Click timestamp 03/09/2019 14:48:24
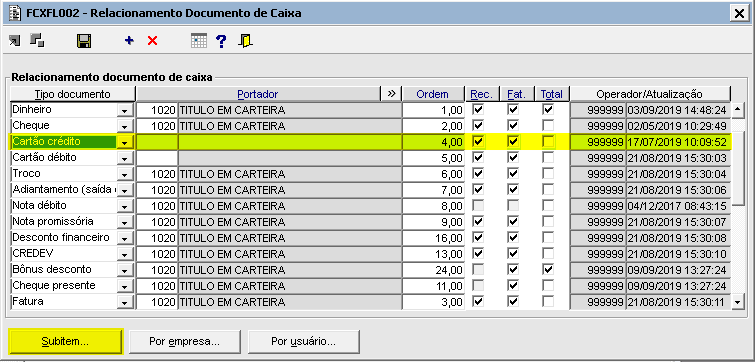The image size is (755, 362). click(677, 111)
